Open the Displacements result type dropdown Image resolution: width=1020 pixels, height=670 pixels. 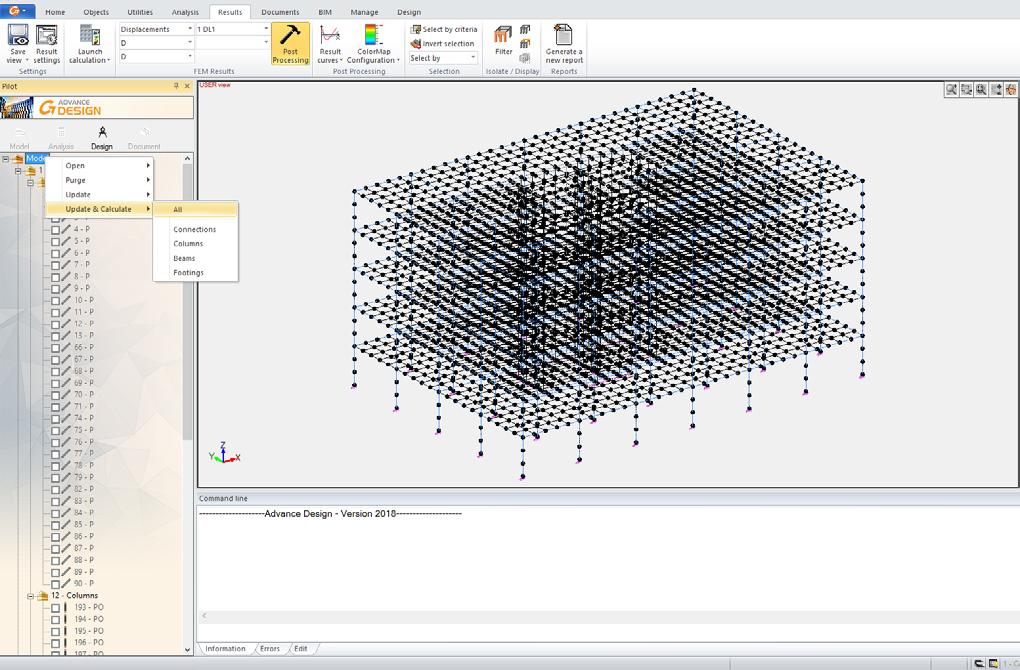click(x=189, y=29)
